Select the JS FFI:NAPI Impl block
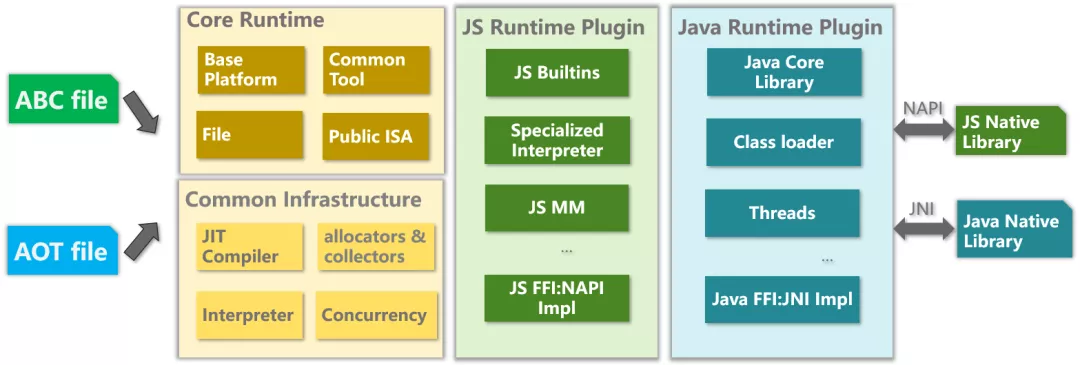The height and width of the screenshot is (365, 1080). point(557,298)
